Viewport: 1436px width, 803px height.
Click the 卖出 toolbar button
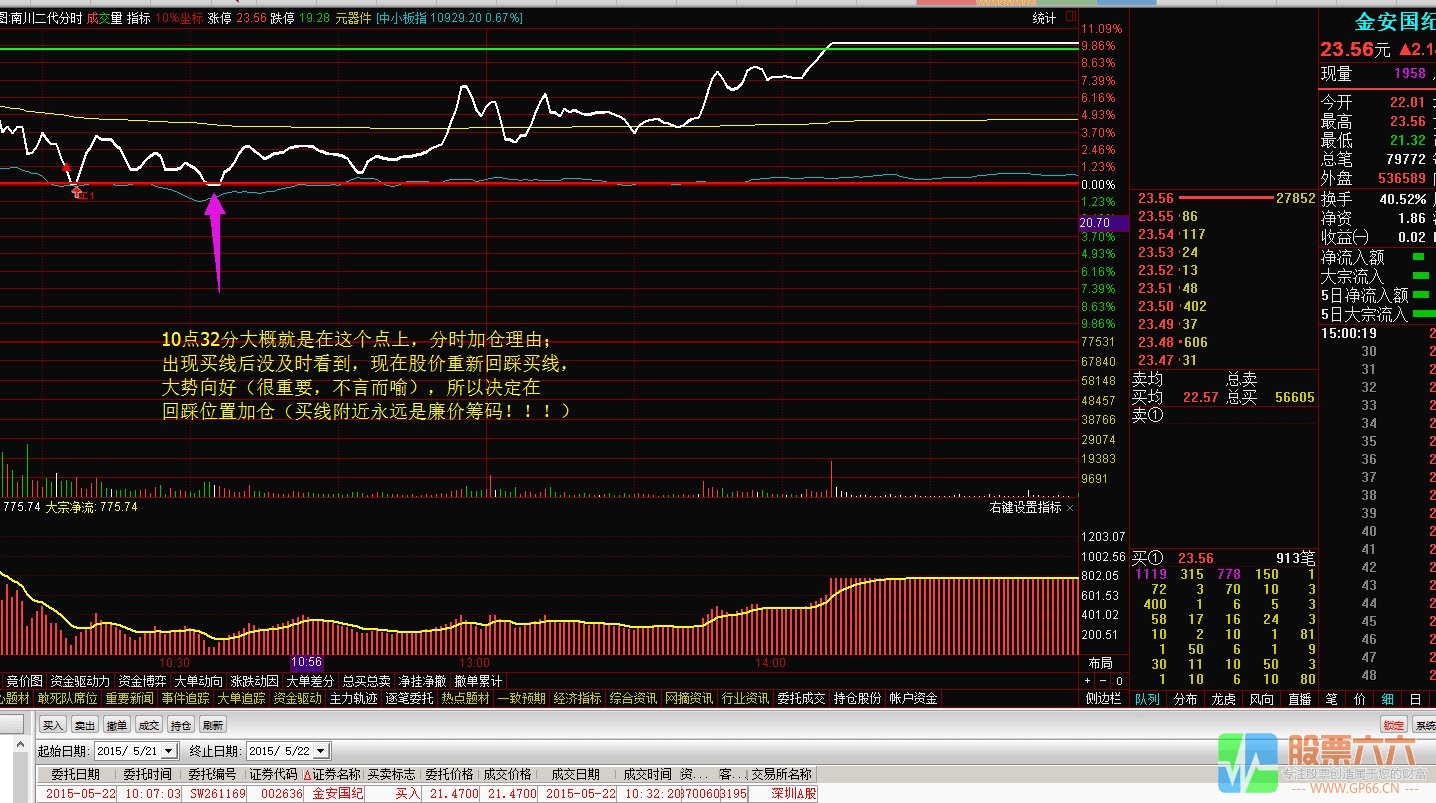coord(85,725)
